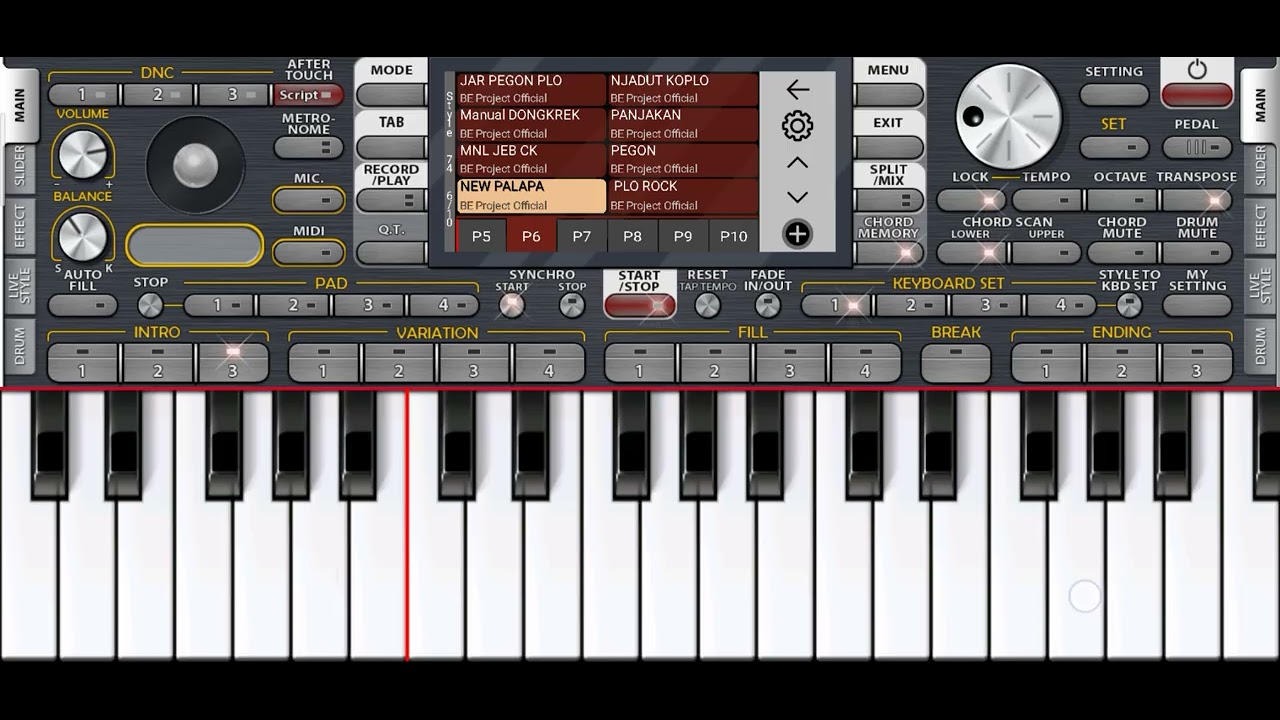
Task: Open the MODE button
Action: click(392, 95)
